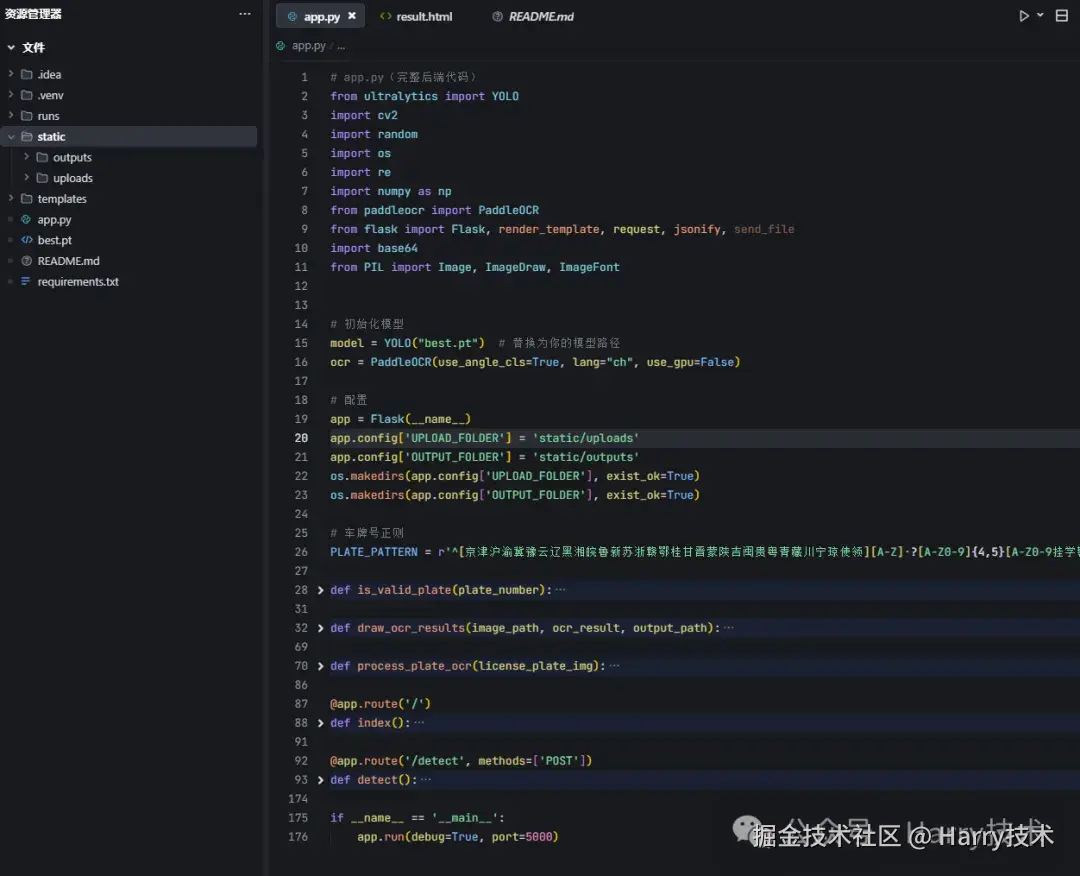Click 'app.run(debug=True, port=5000)' line

(x=457, y=837)
